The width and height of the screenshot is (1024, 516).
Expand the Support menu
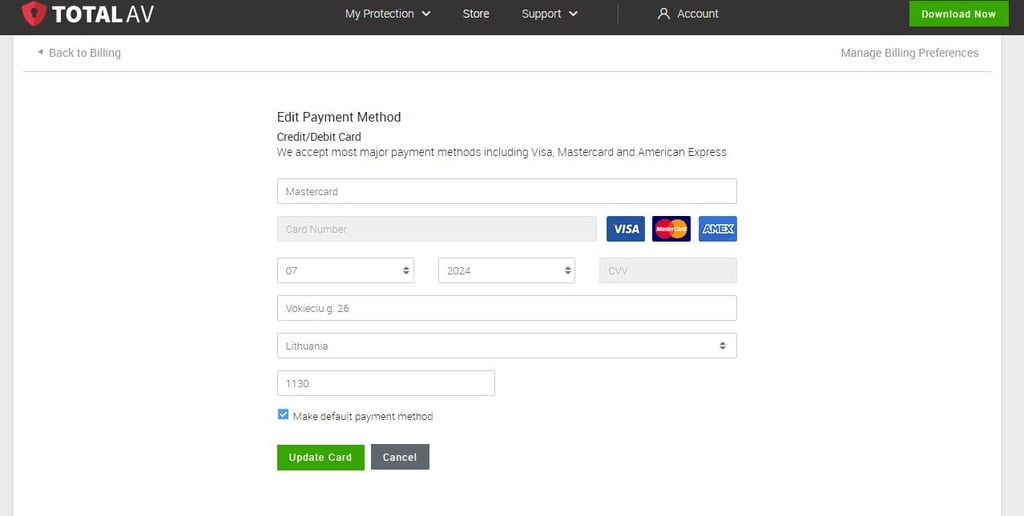[x=549, y=14]
